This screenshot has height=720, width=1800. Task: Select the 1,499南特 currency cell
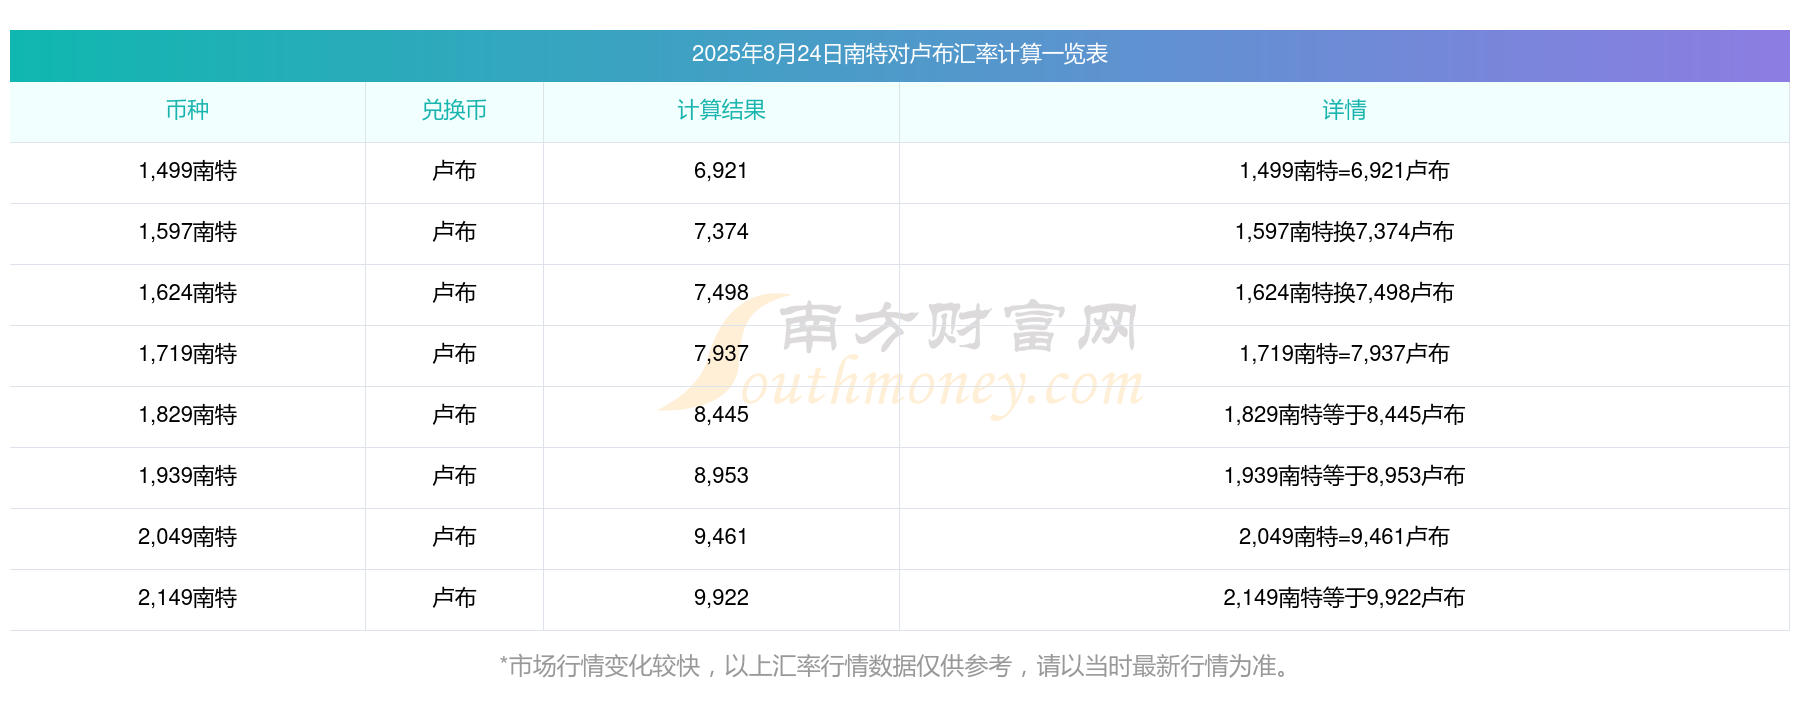point(187,171)
